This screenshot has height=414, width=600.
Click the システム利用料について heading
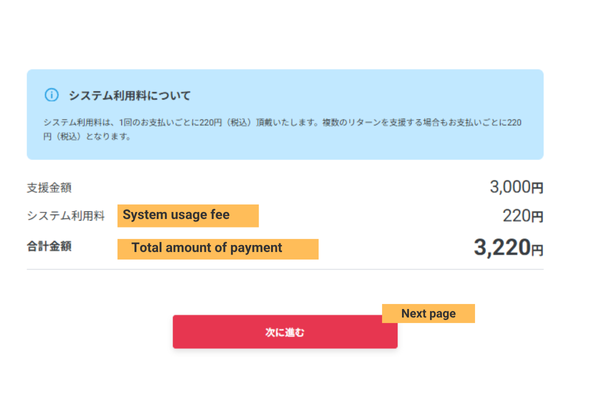tap(129, 96)
